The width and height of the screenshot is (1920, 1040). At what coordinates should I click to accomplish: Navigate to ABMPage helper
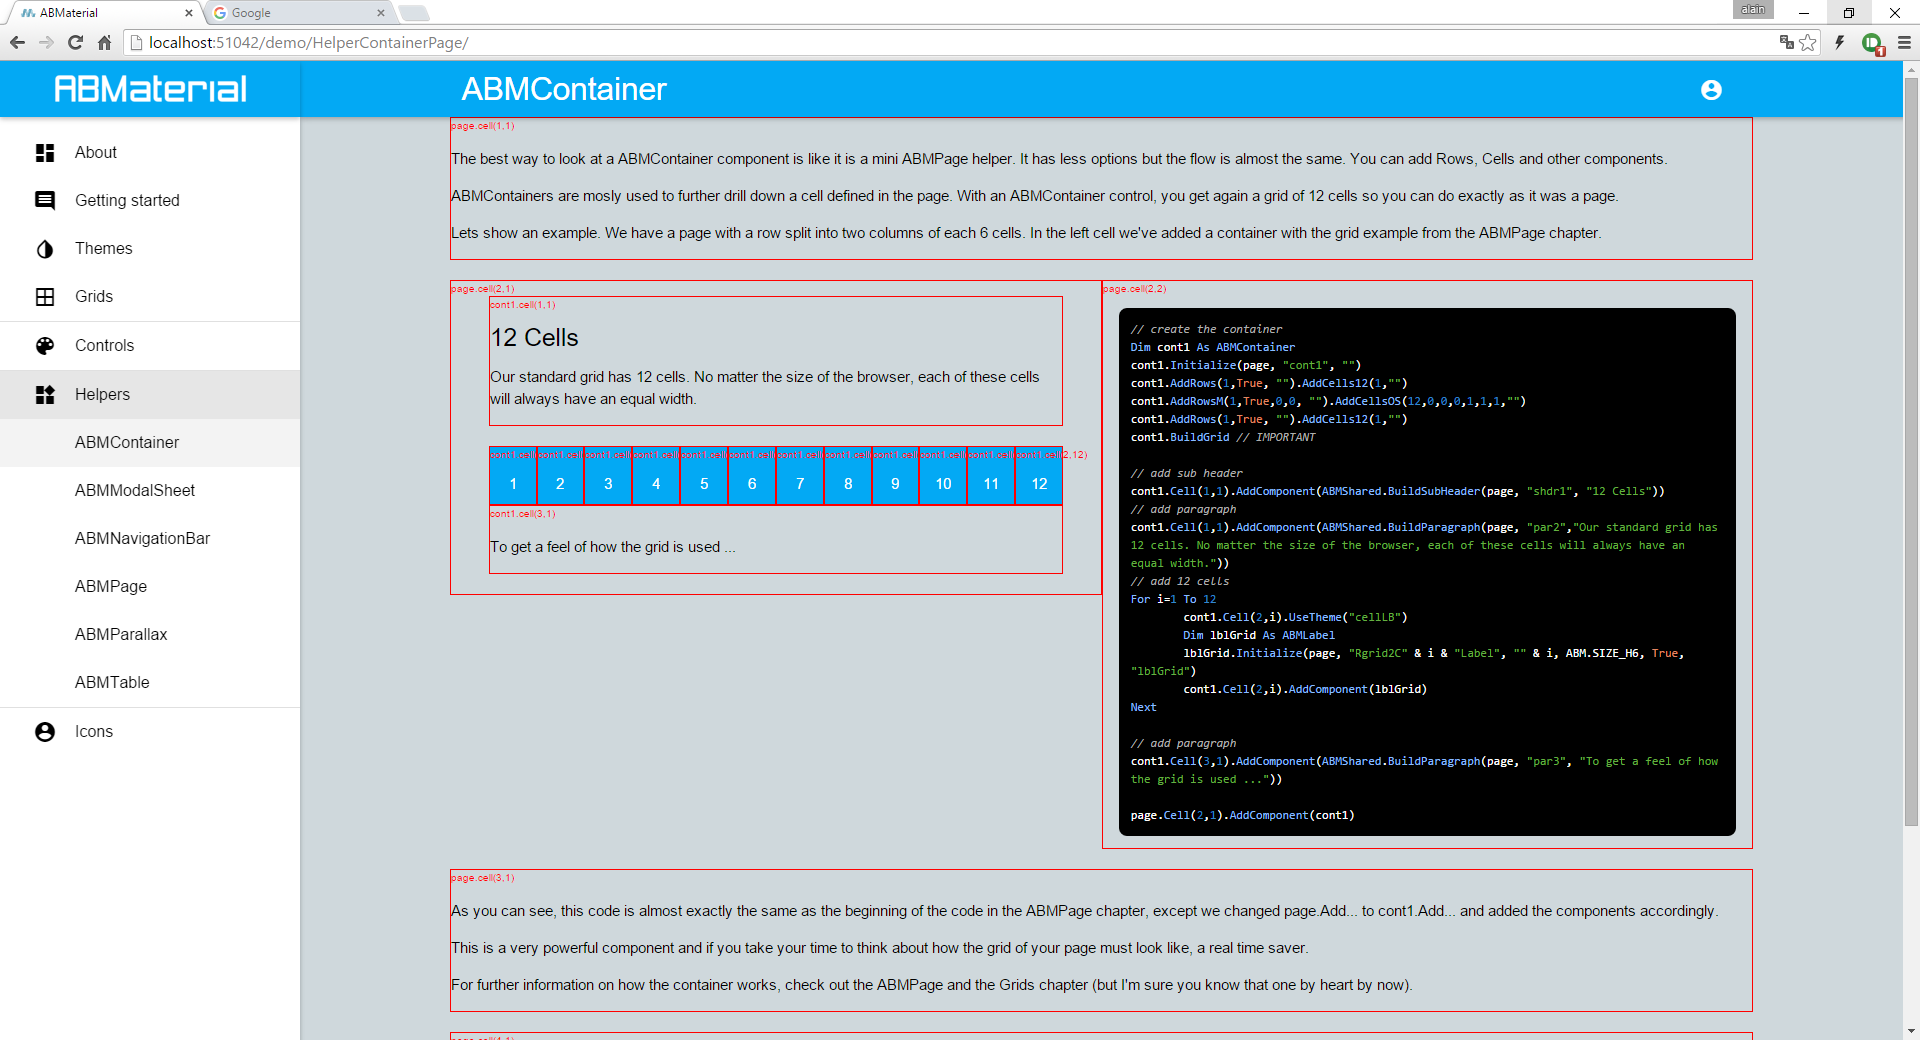click(x=150, y=587)
